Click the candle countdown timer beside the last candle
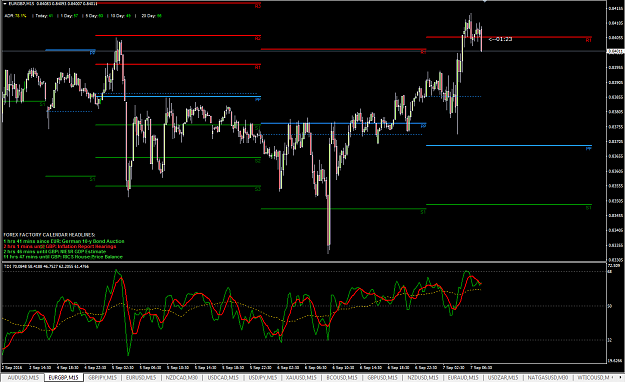The image size is (625, 382). point(500,39)
